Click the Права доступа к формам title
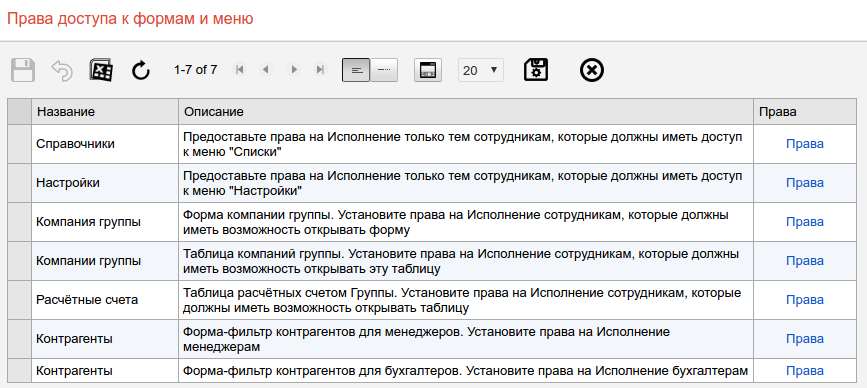 tap(130, 19)
